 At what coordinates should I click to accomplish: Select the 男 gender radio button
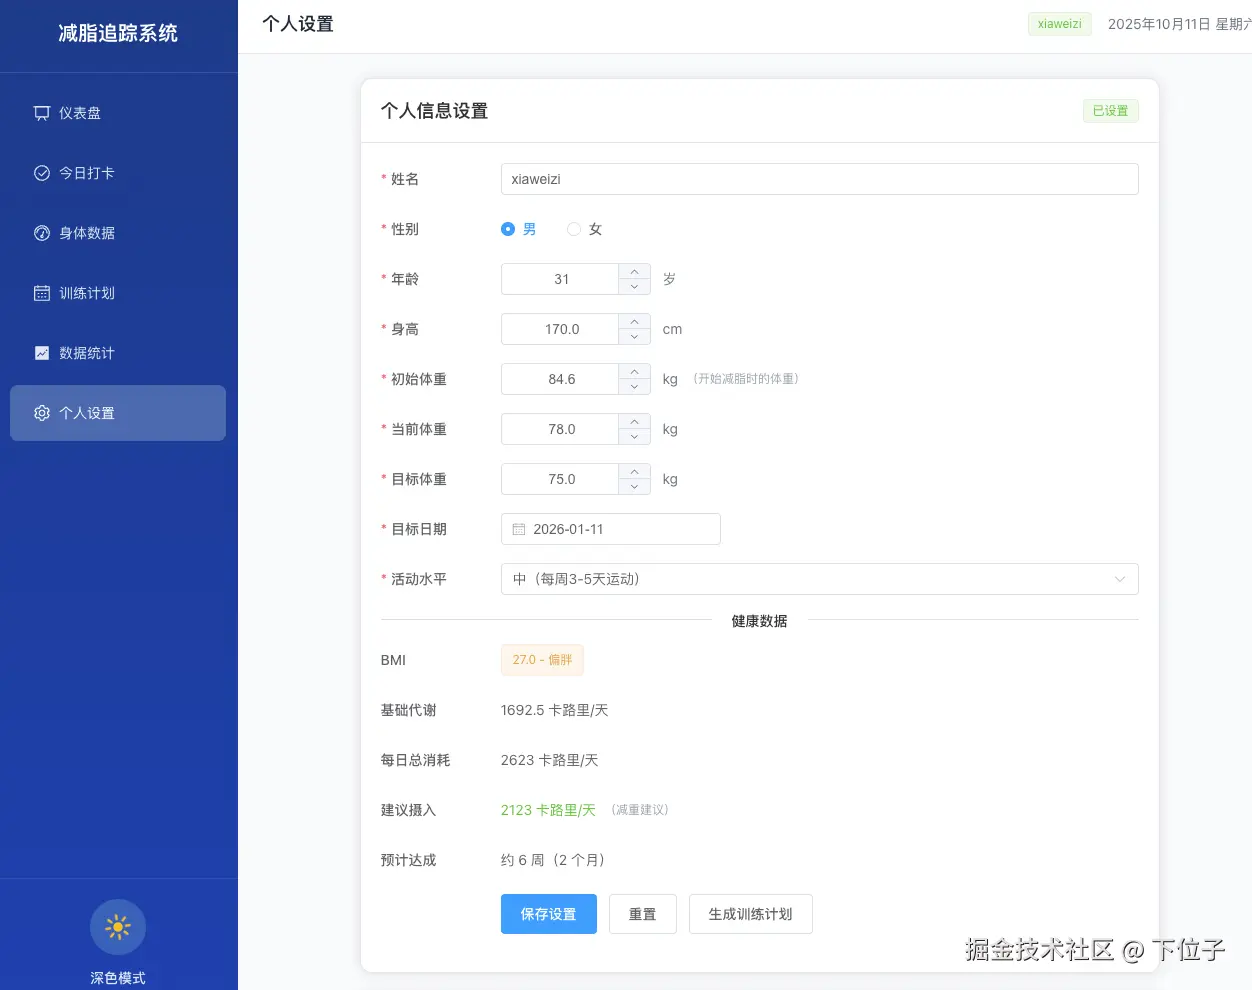tap(508, 229)
